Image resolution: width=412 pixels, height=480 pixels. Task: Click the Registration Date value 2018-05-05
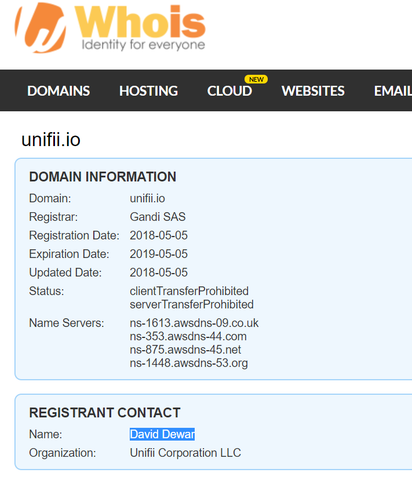(x=159, y=235)
